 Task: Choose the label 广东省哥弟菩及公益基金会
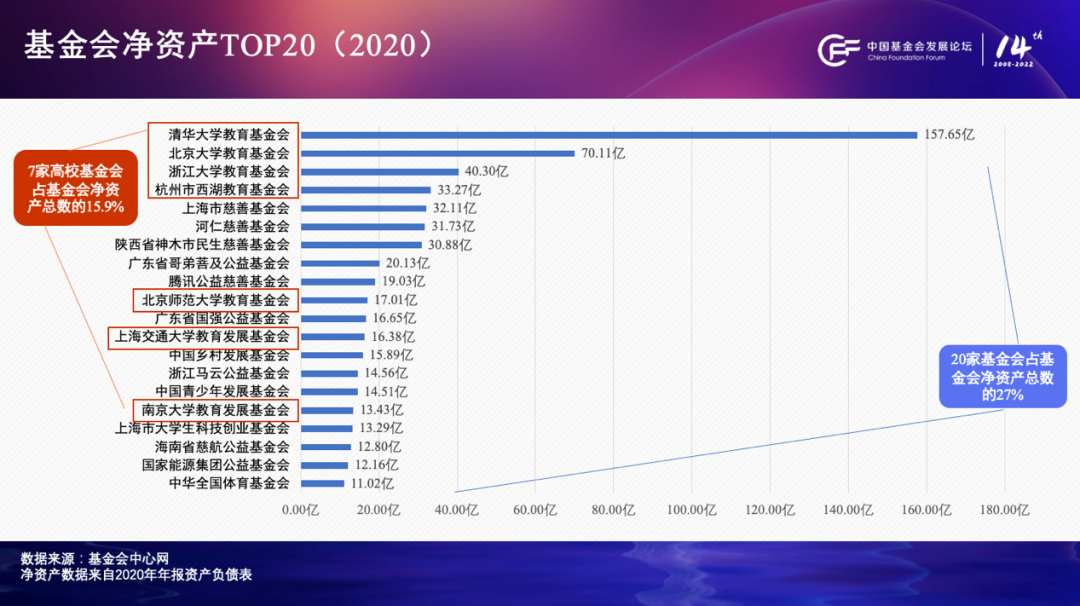[x=209, y=263]
